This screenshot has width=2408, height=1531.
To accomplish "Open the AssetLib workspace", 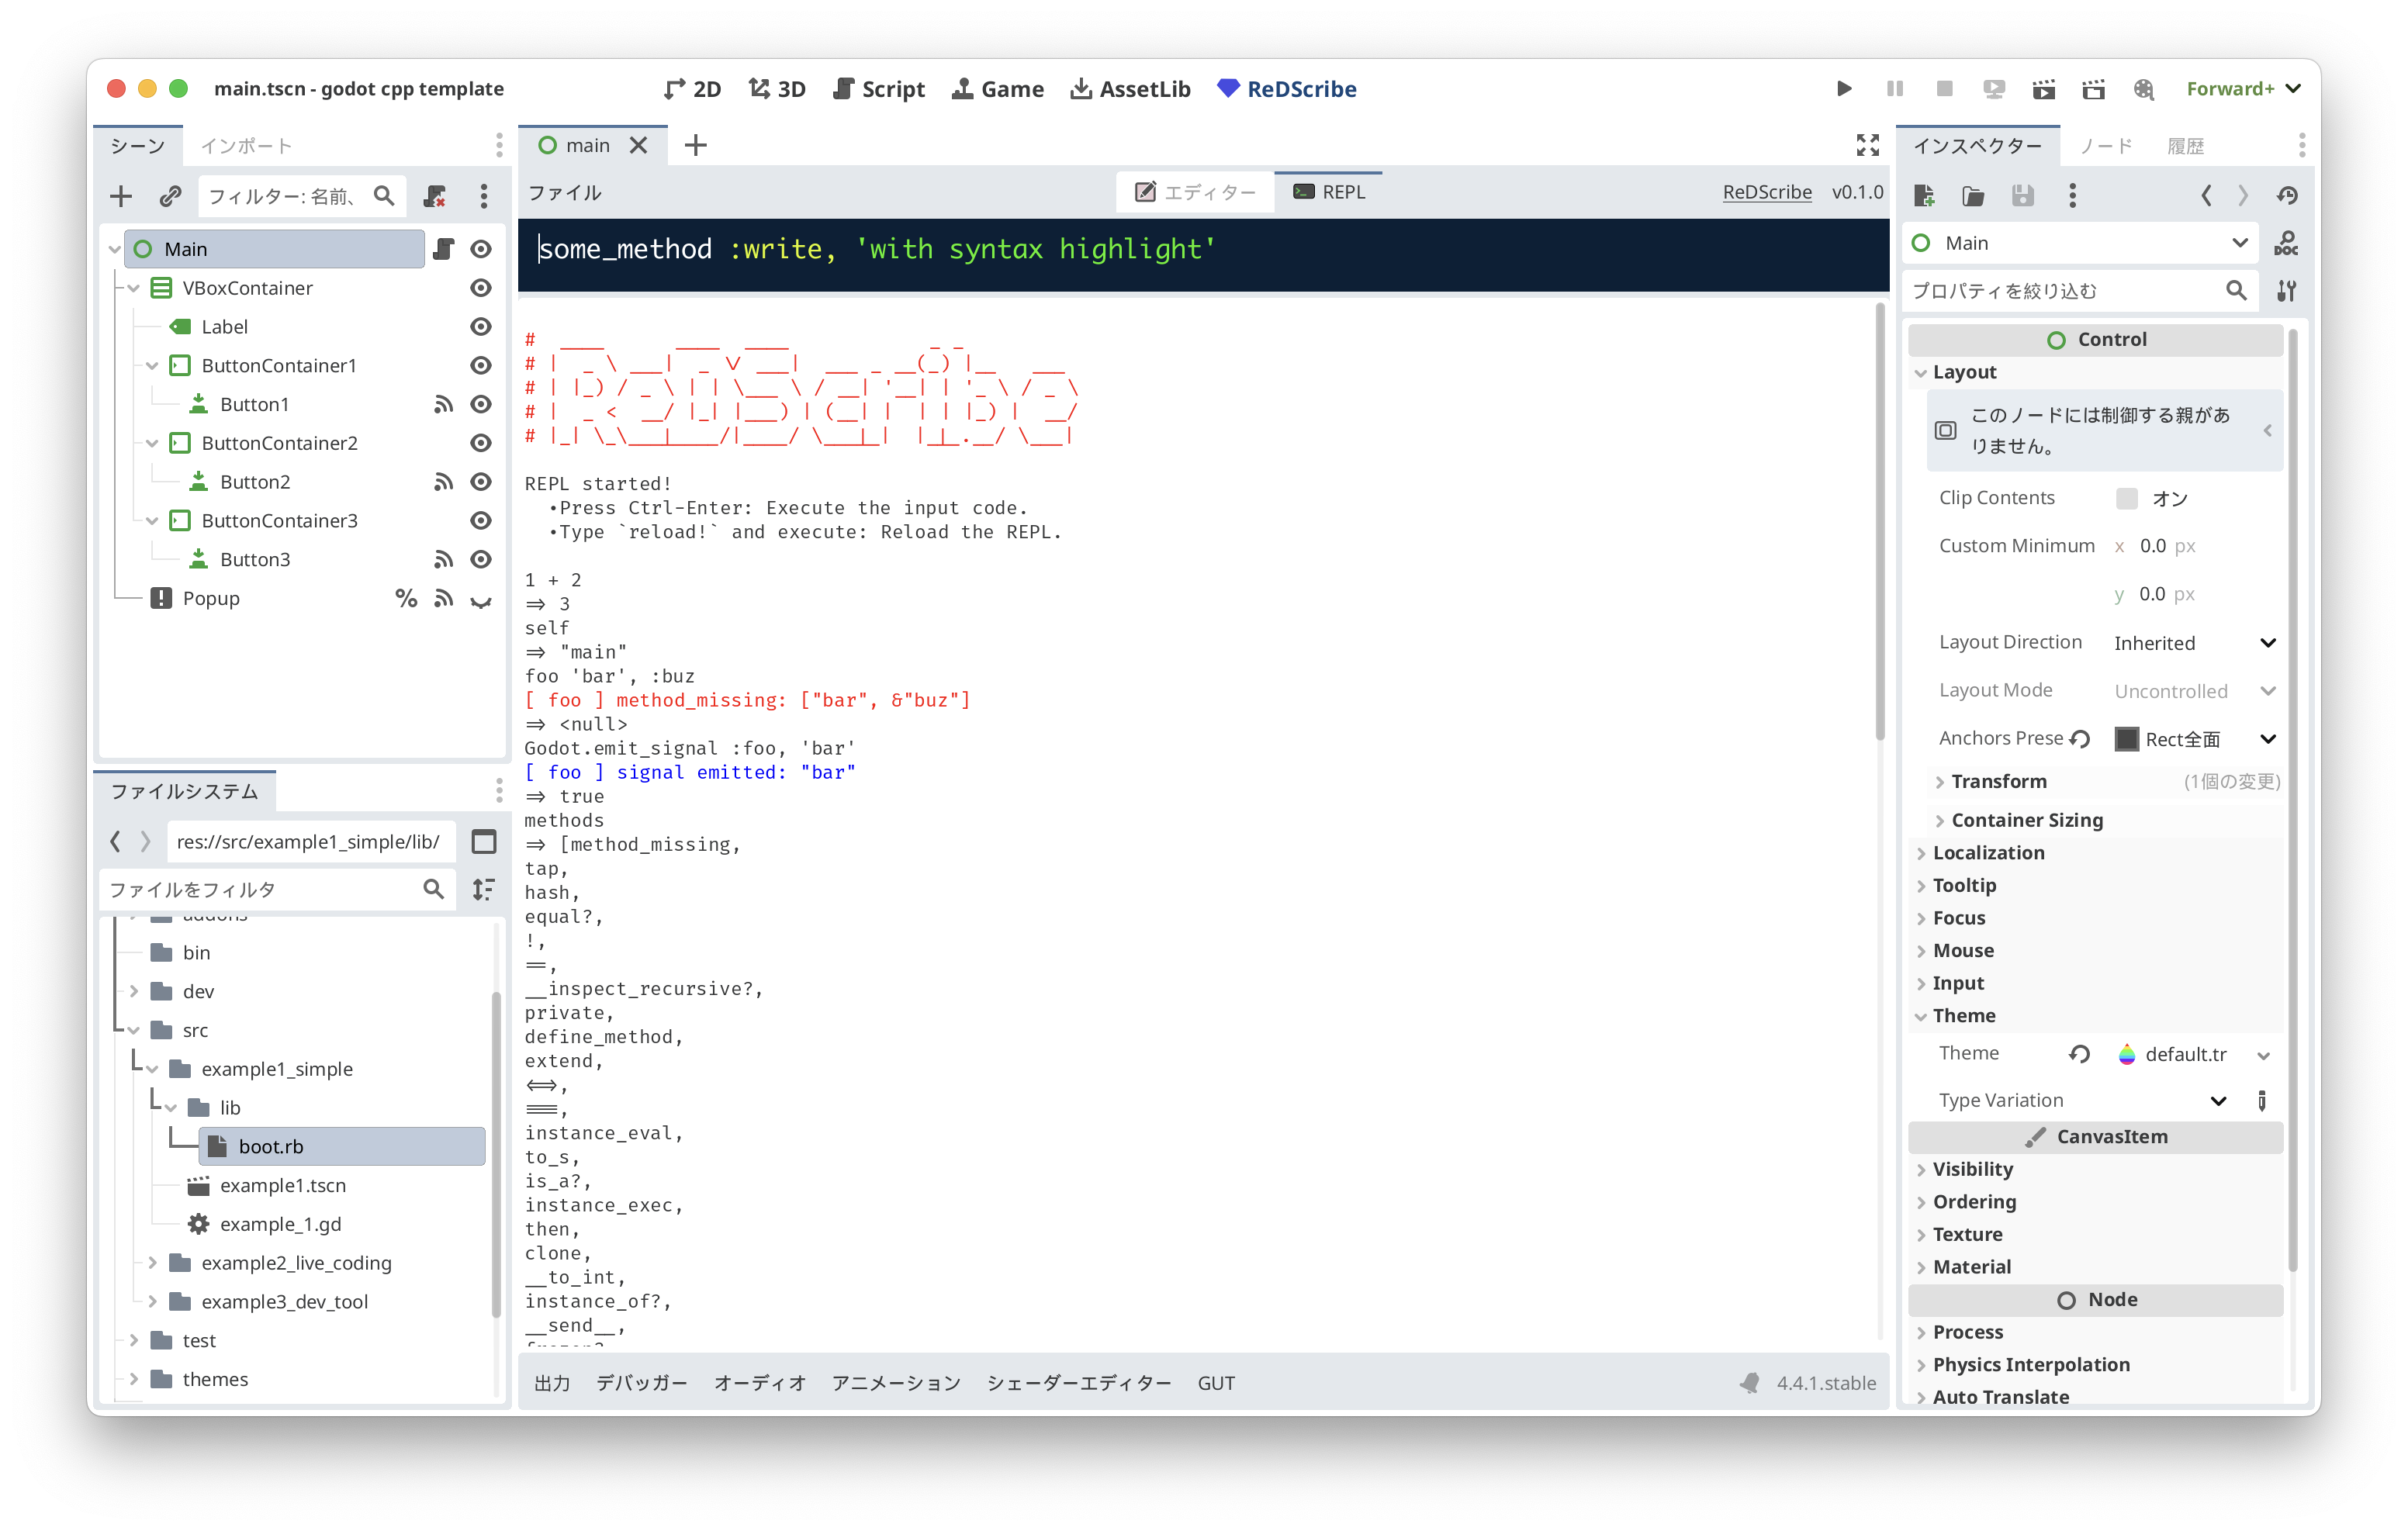I will (1130, 89).
